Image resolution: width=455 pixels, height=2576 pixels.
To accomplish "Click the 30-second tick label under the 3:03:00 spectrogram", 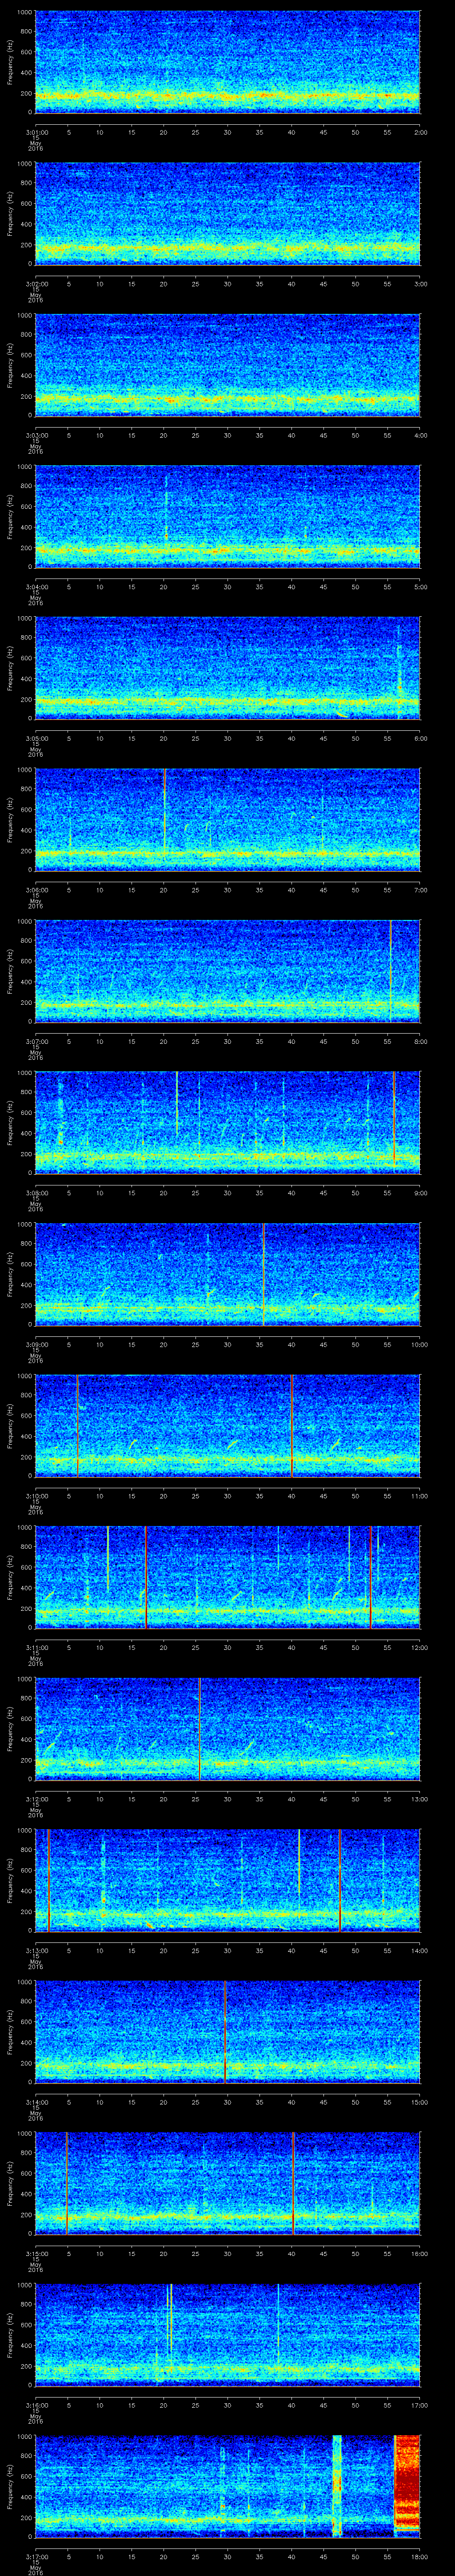I will [x=228, y=435].
